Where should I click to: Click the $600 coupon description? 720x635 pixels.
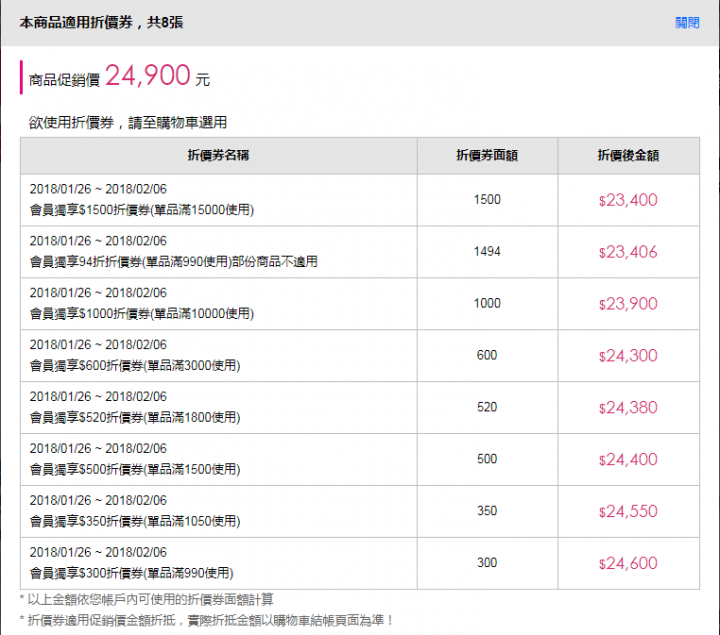135,365
